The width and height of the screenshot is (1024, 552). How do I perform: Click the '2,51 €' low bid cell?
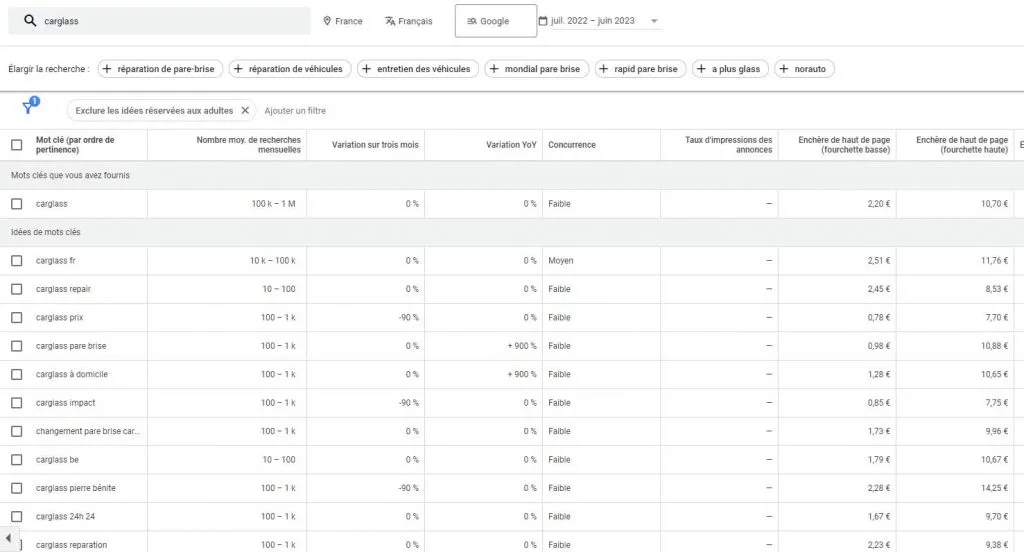(x=878, y=261)
